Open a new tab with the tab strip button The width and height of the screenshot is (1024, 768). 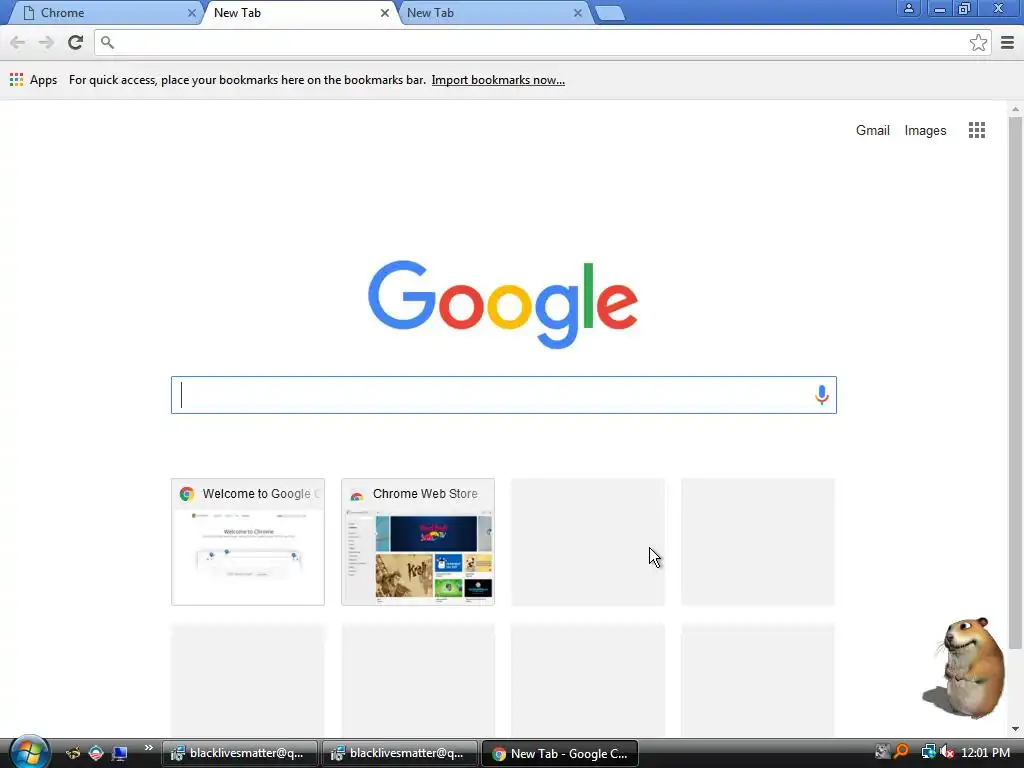610,14
